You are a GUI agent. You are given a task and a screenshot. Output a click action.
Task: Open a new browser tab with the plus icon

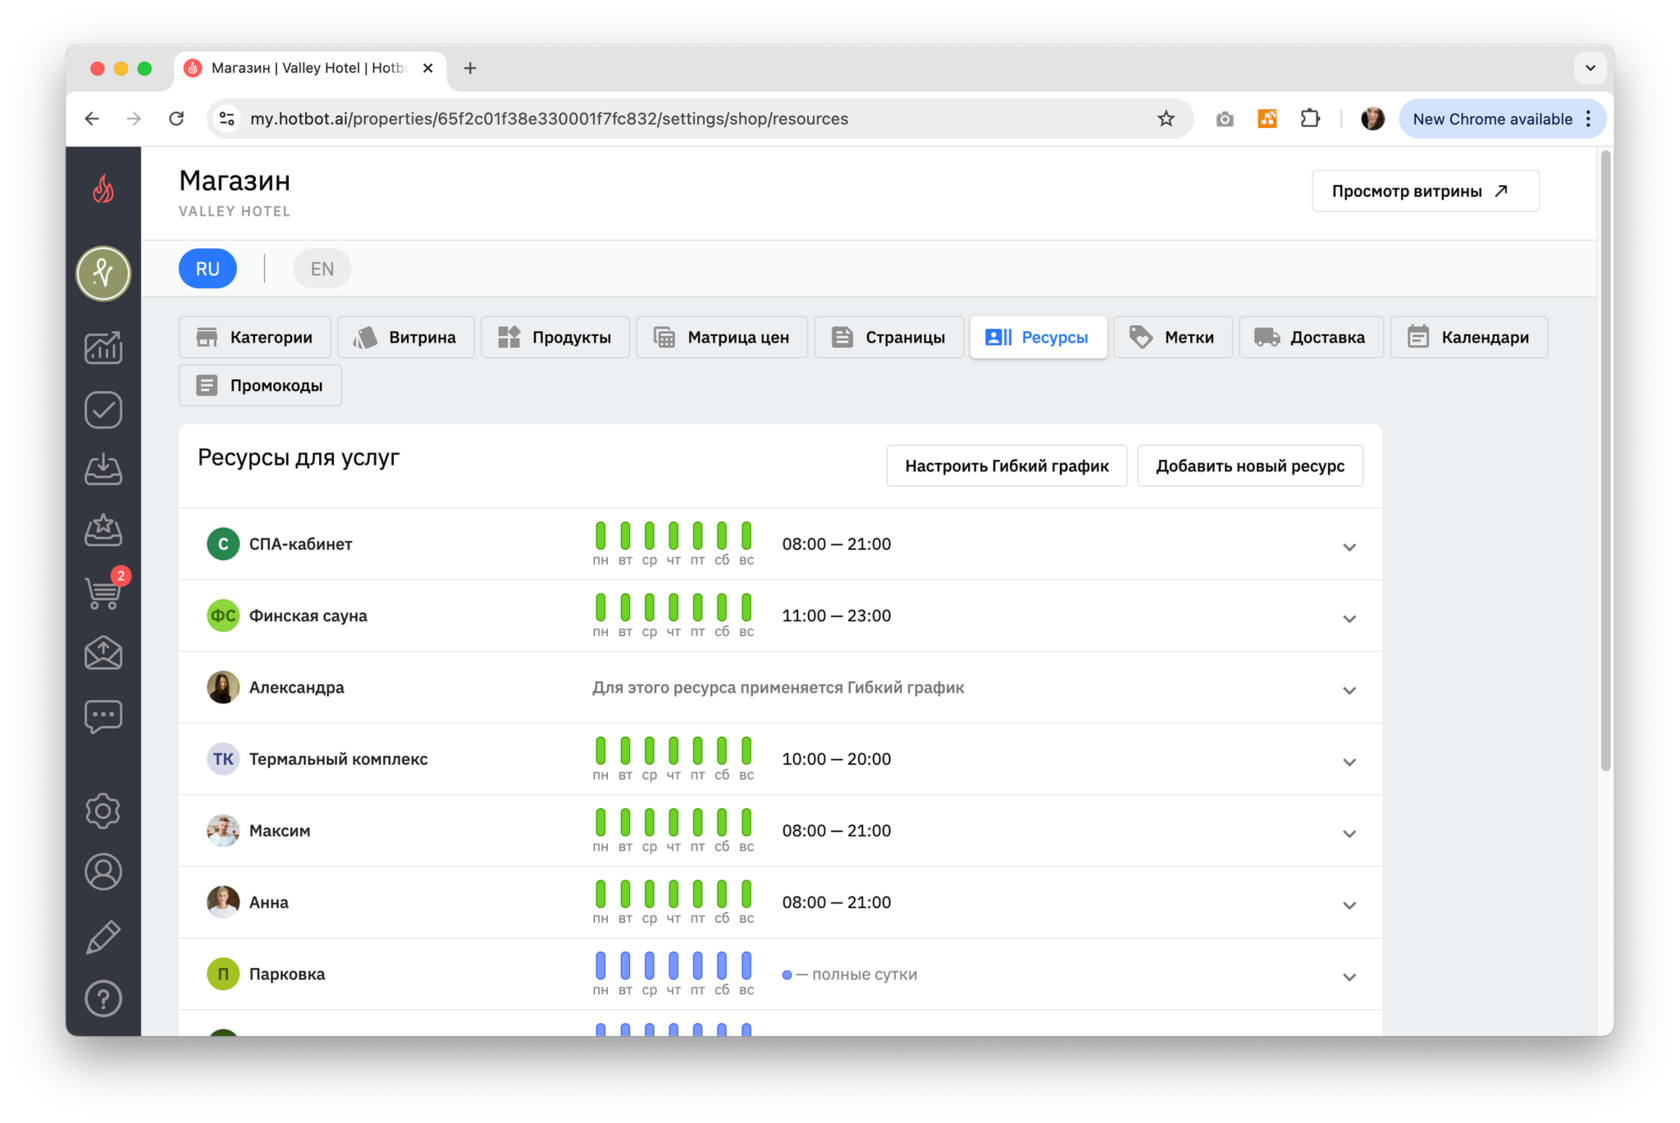tap(470, 68)
